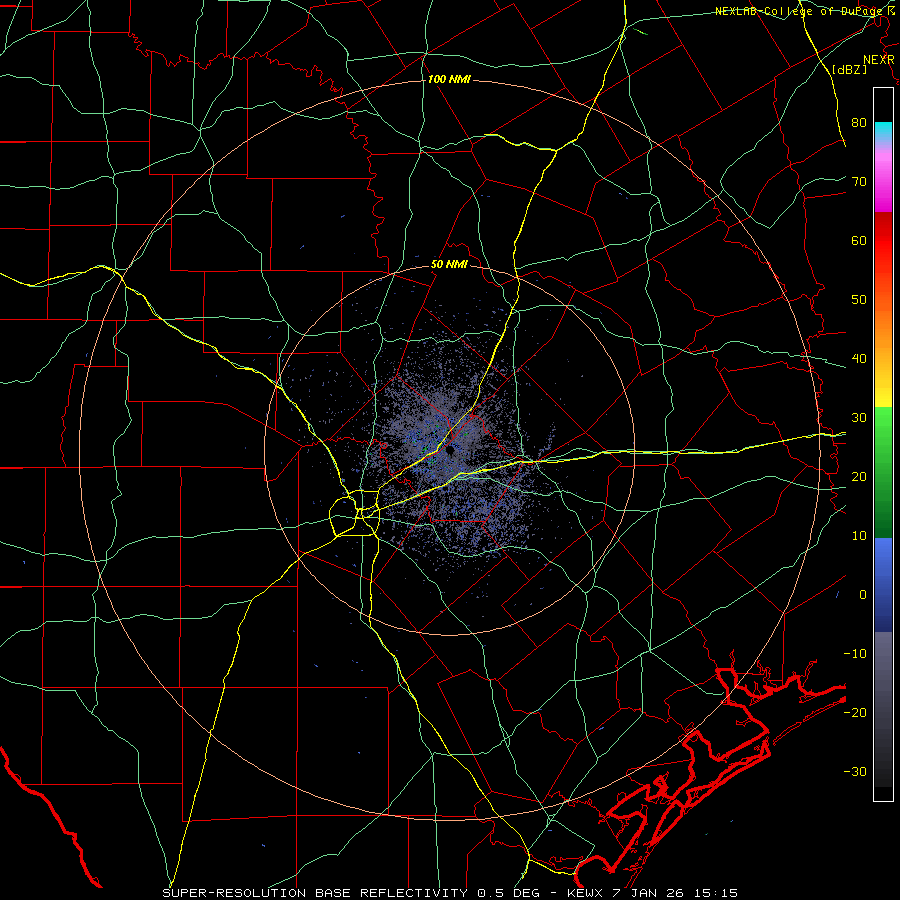The width and height of the screenshot is (900, 900).
Task: Click the '100 NMI' range ring label
Action: (x=449, y=79)
